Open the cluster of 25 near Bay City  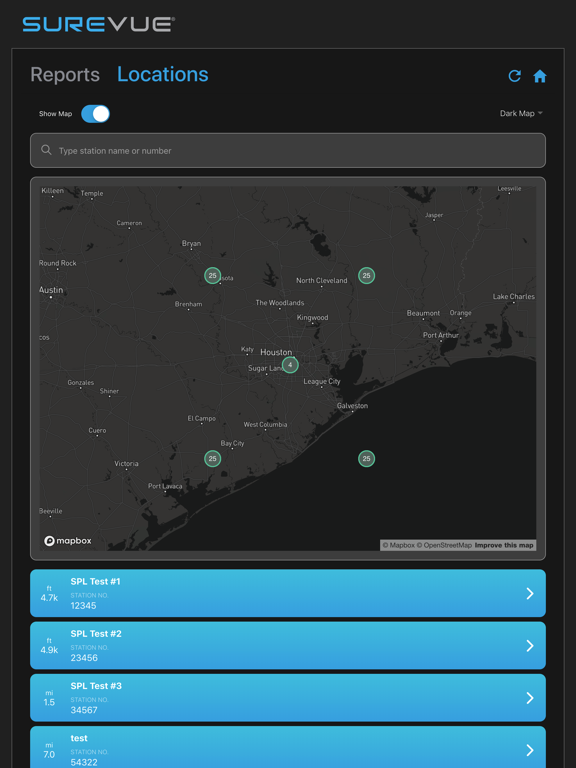pos(213,458)
